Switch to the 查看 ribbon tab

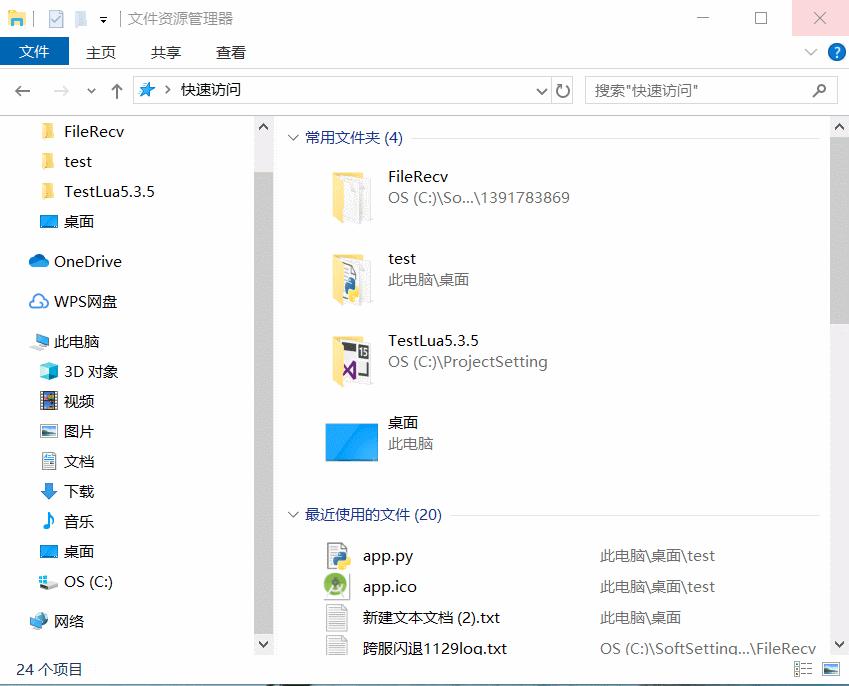[231, 53]
